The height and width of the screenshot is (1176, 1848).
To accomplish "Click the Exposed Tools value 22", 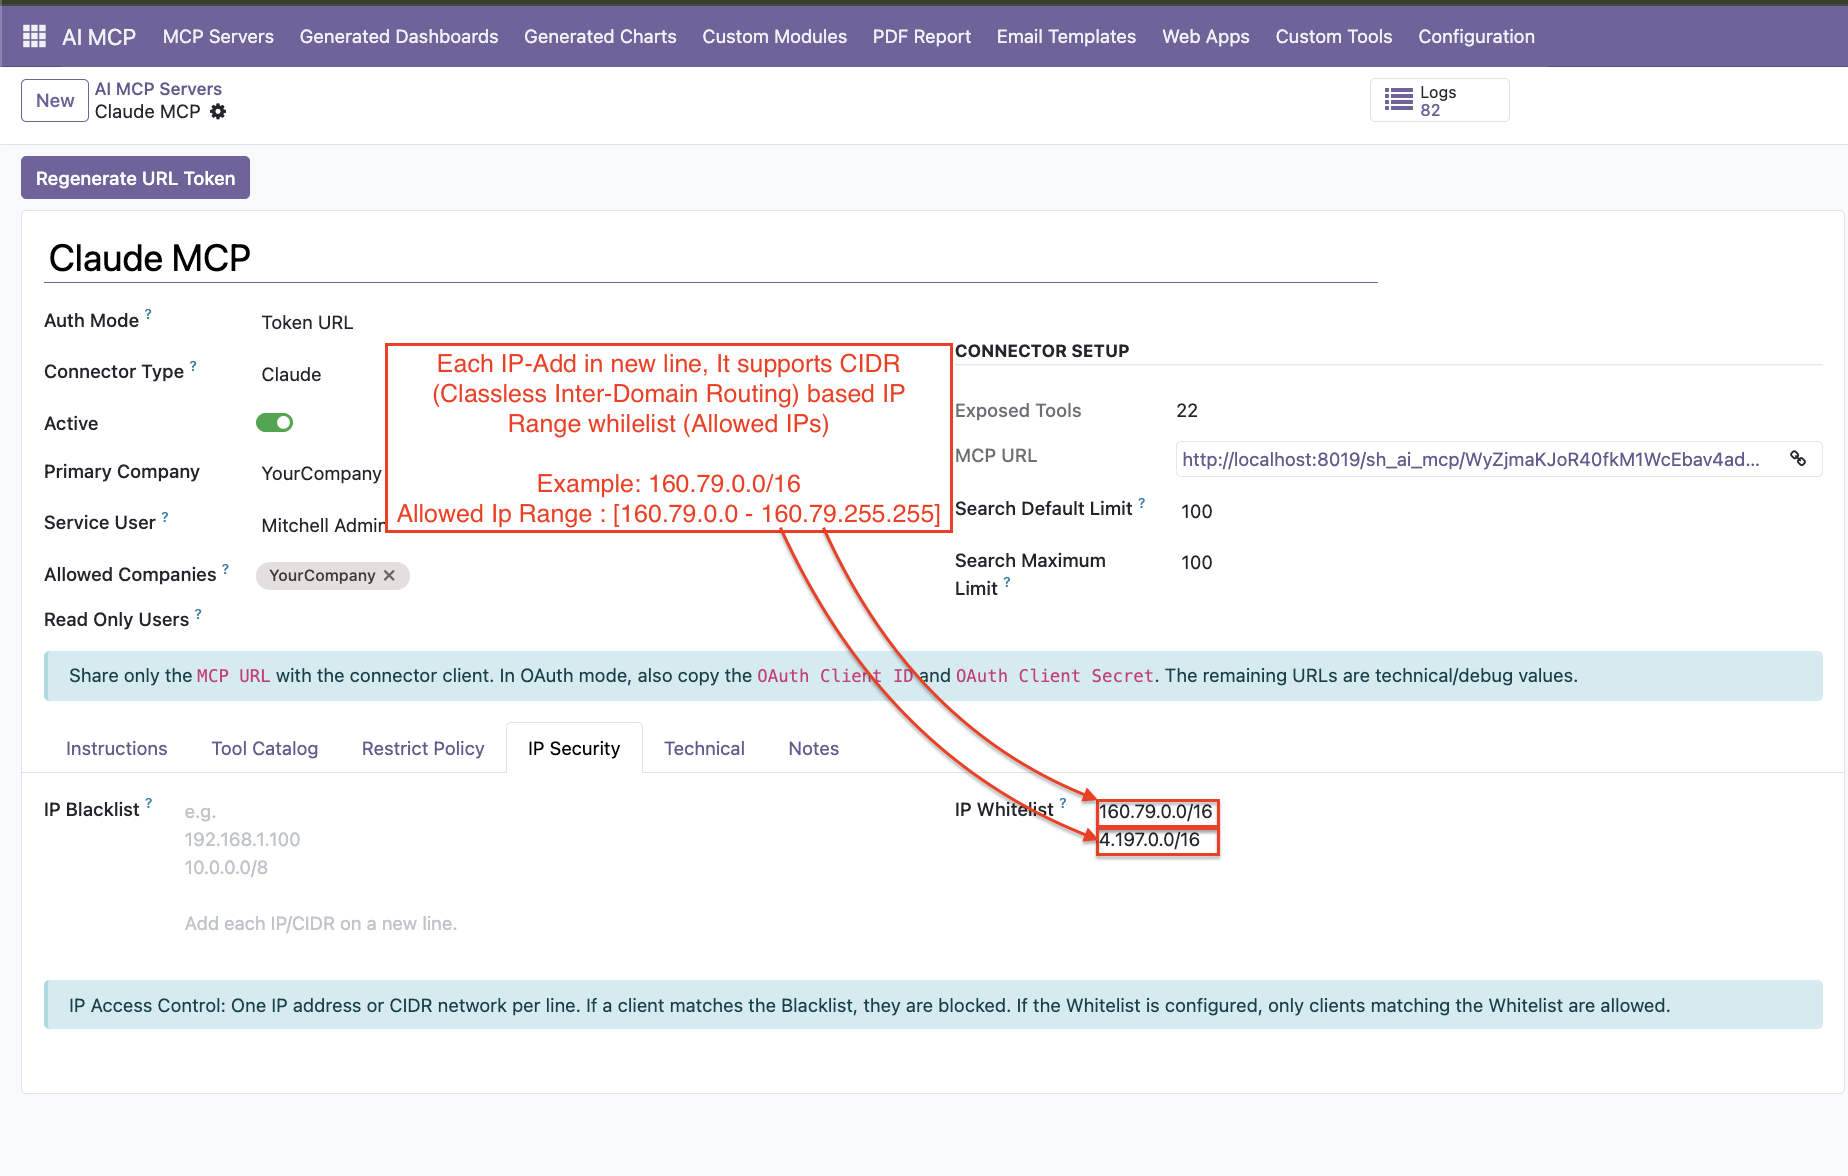I will coord(1187,410).
